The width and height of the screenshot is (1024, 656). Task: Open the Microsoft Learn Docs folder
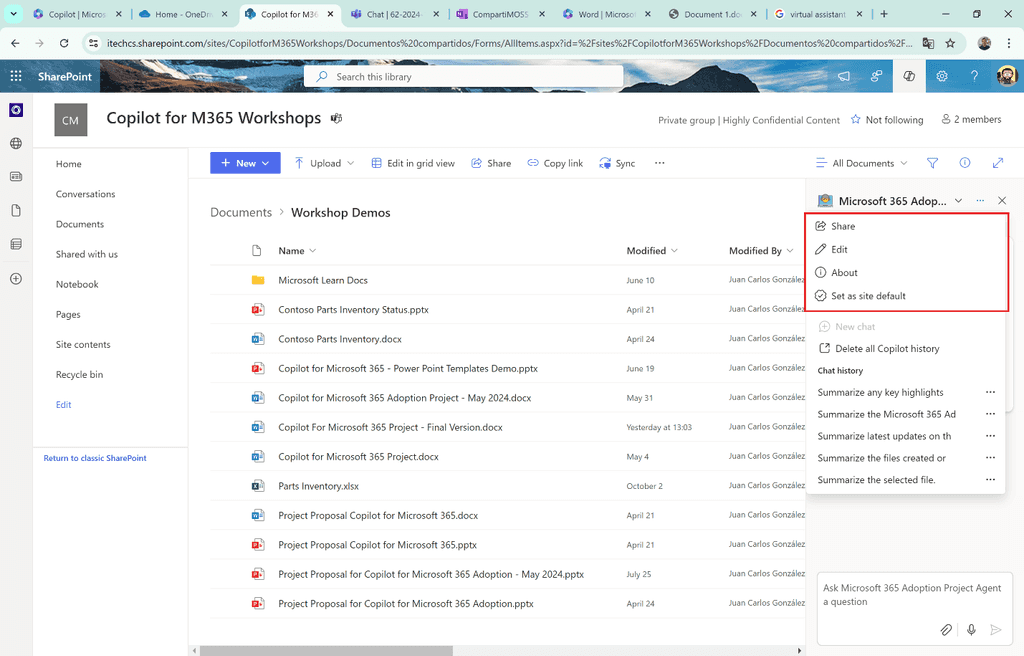click(323, 280)
